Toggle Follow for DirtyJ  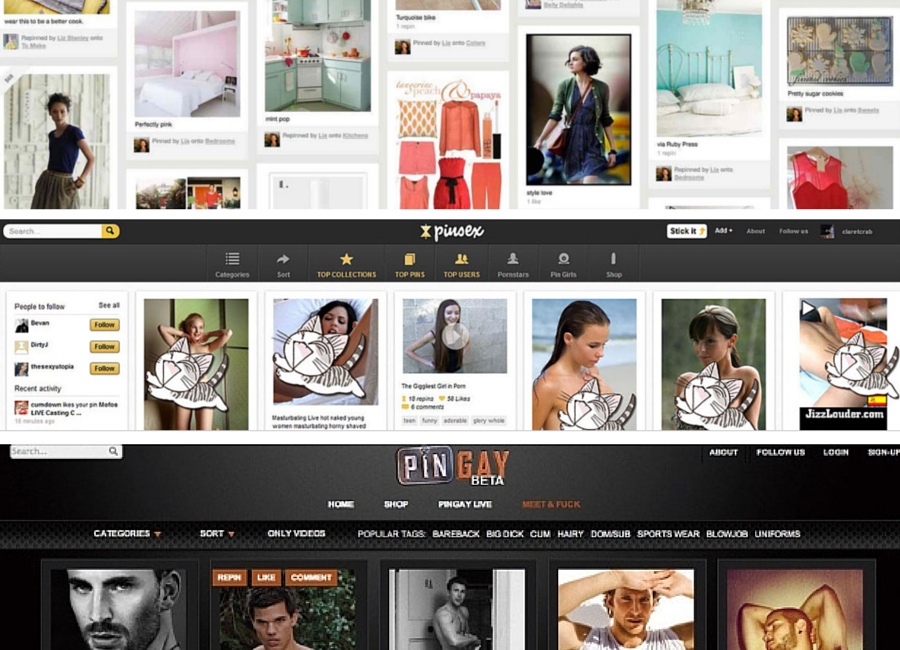[104, 347]
